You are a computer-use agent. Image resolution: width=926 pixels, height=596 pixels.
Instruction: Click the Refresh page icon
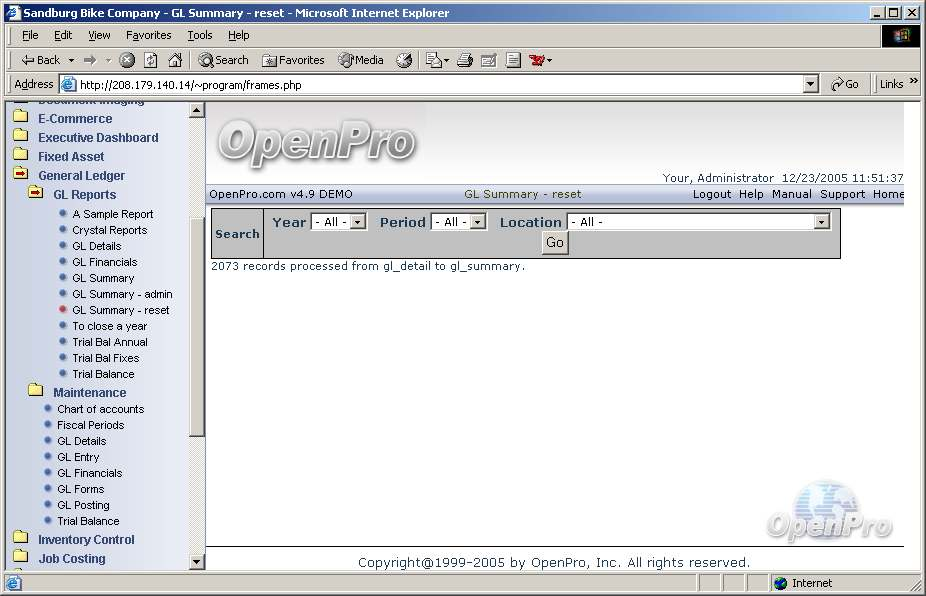pos(151,60)
